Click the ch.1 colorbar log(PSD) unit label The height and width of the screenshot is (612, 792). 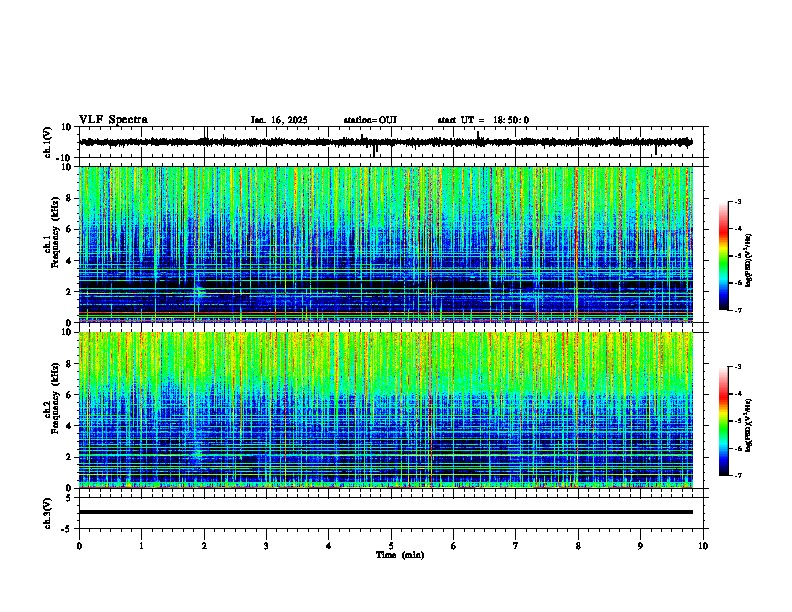coord(749,261)
